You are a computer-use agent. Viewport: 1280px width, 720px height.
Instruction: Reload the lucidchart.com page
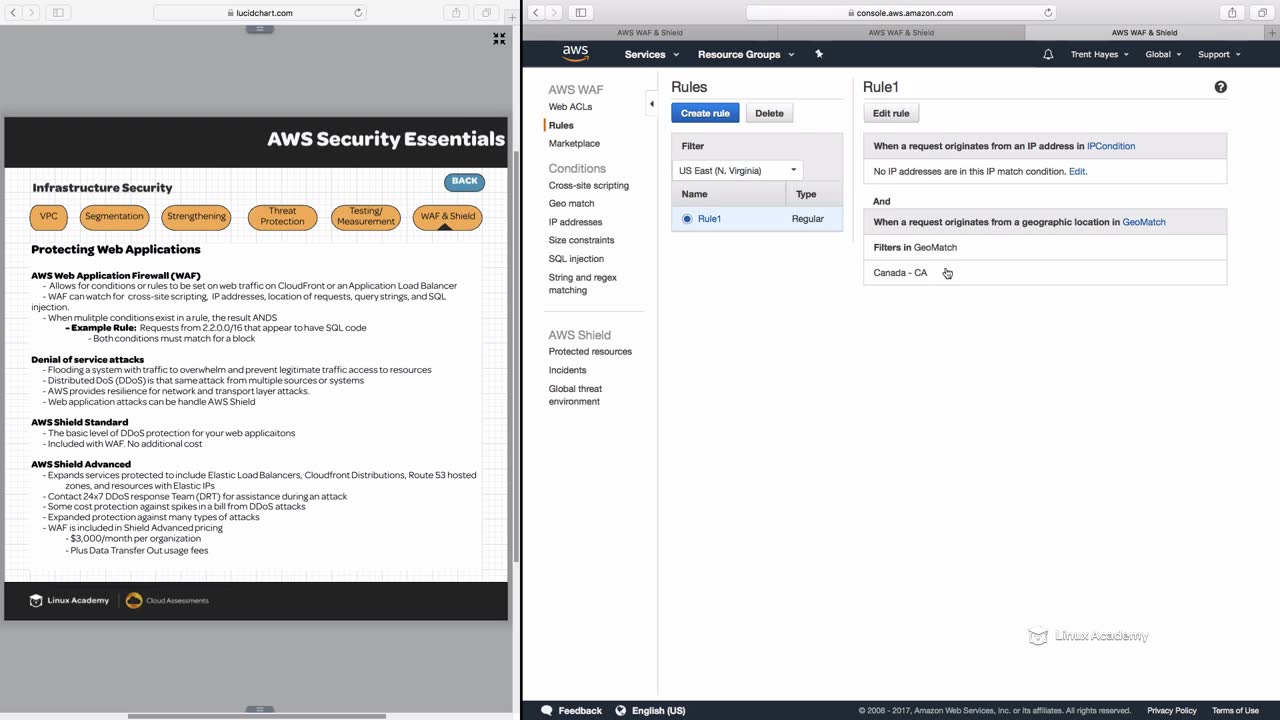coord(358,13)
